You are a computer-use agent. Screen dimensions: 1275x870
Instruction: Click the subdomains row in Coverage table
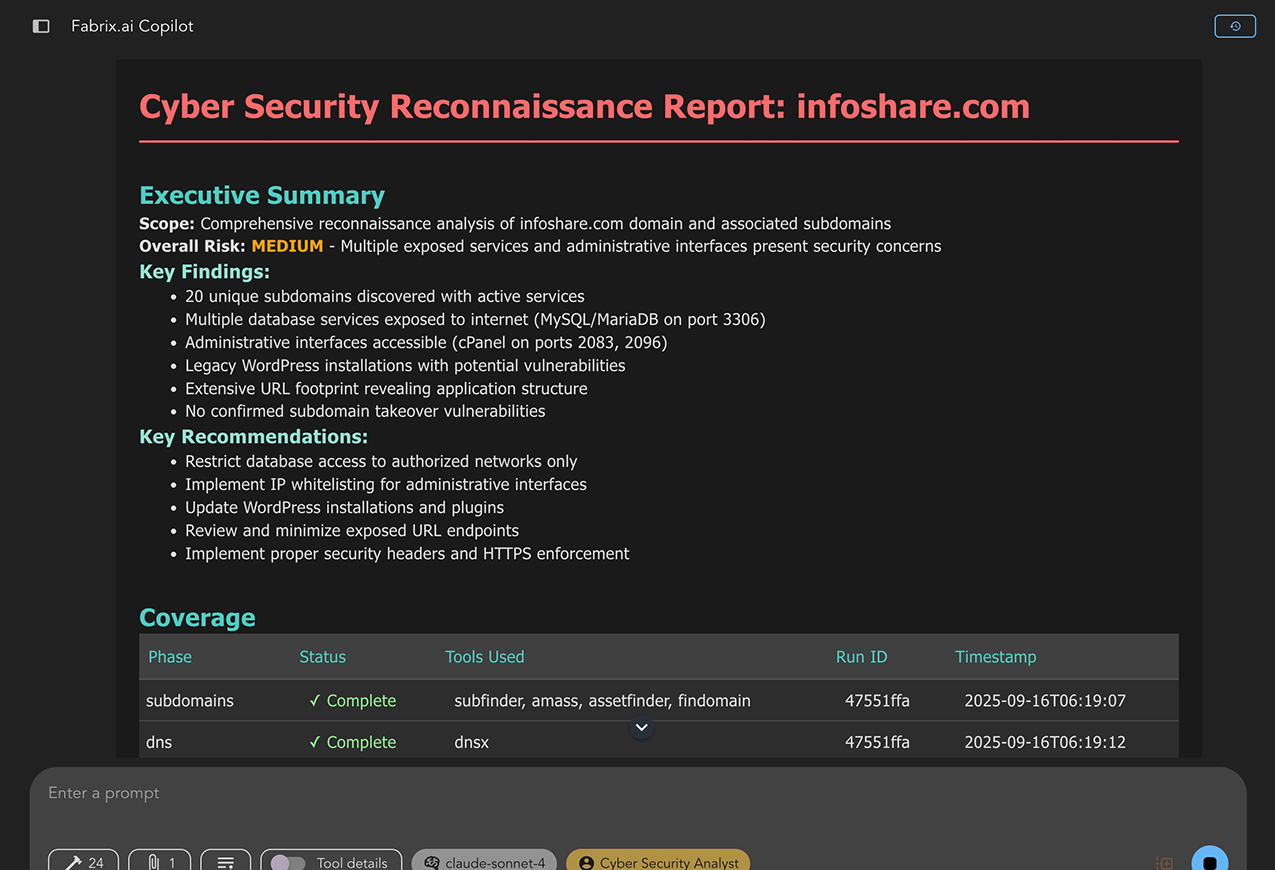(190, 701)
